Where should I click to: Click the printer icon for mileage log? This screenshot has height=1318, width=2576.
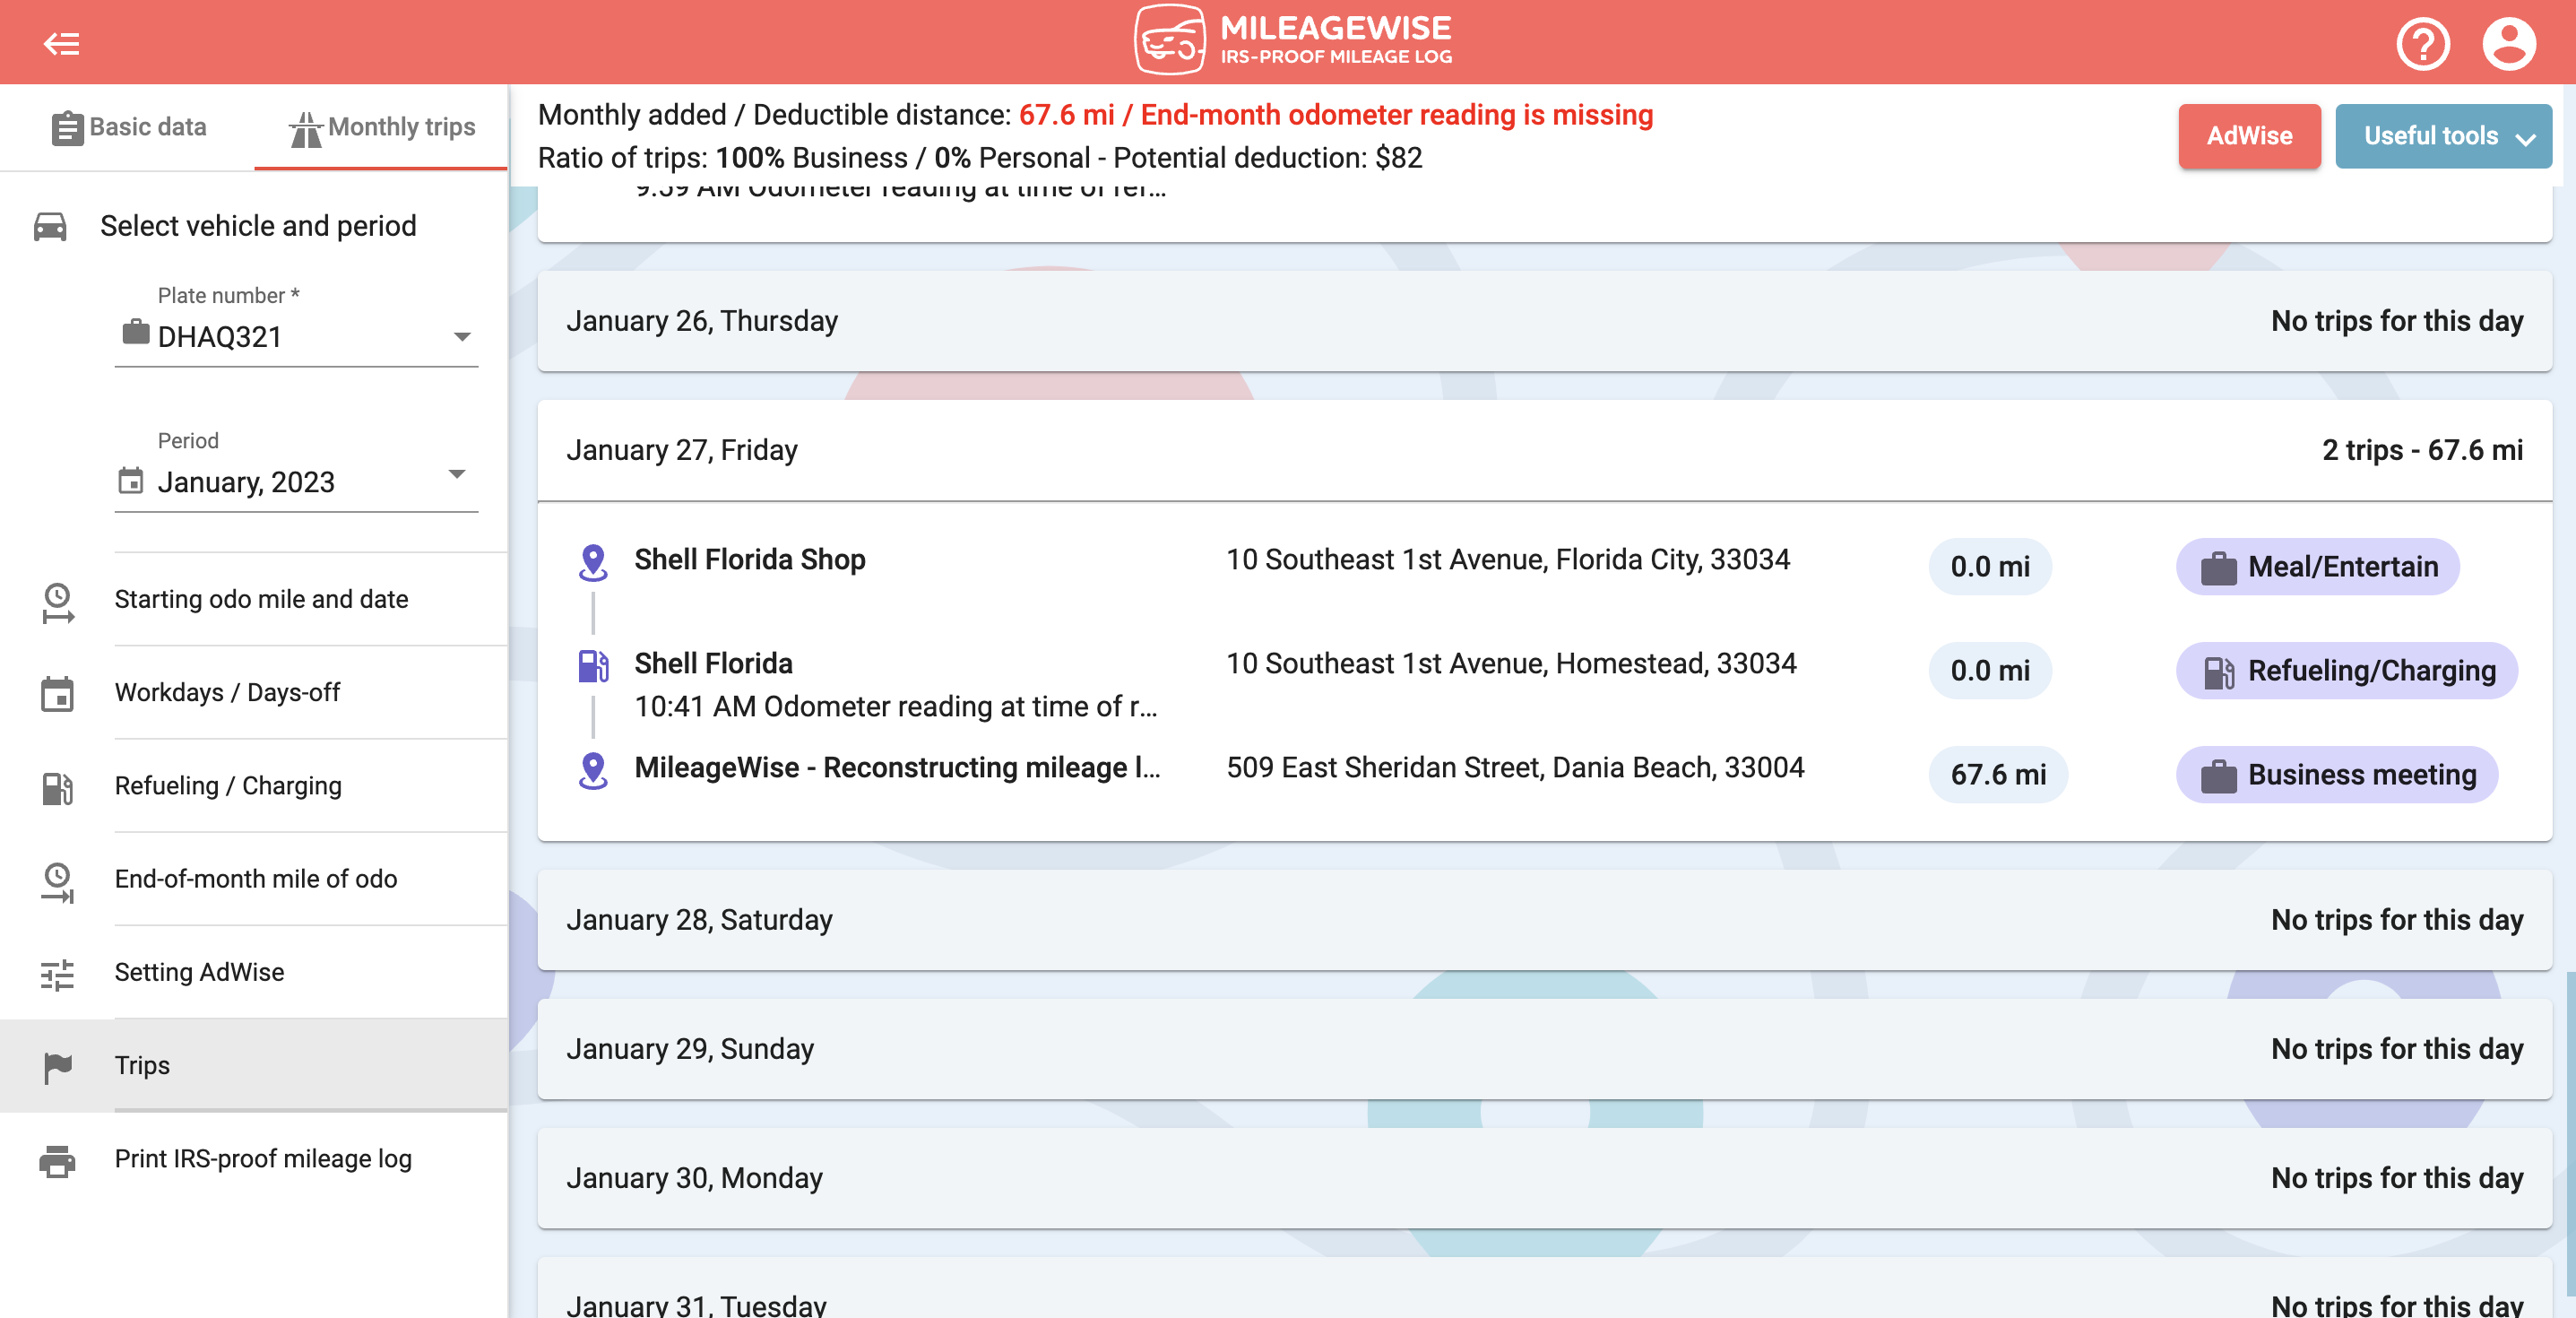(x=57, y=1160)
